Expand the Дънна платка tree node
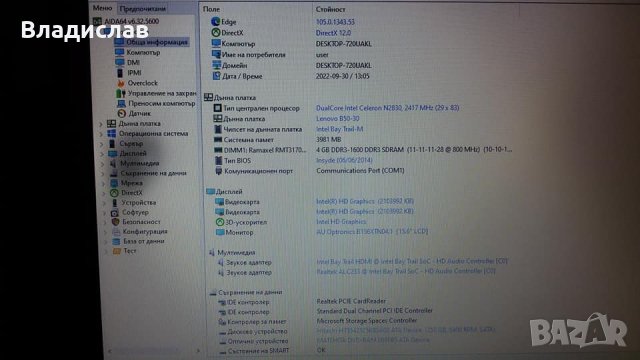This screenshot has height=360, width=640. pos(101,124)
